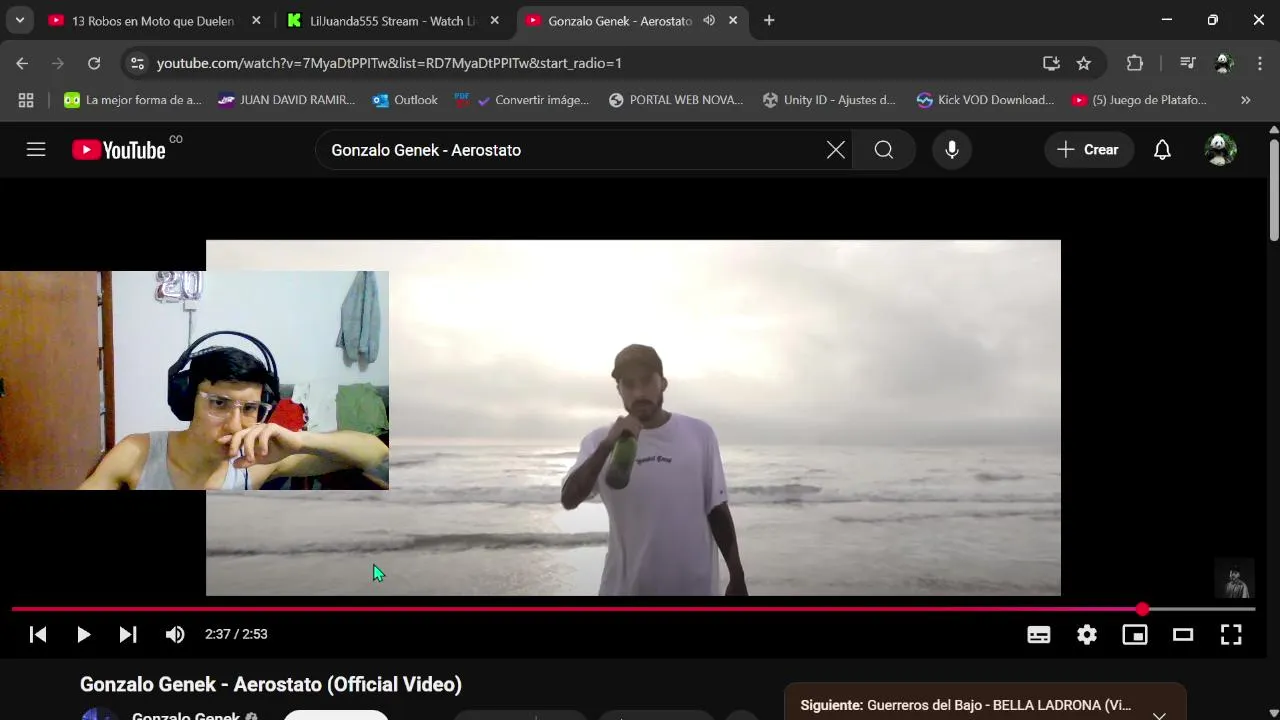
Task: Open the Chrome three-dot menu
Action: (1259, 63)
